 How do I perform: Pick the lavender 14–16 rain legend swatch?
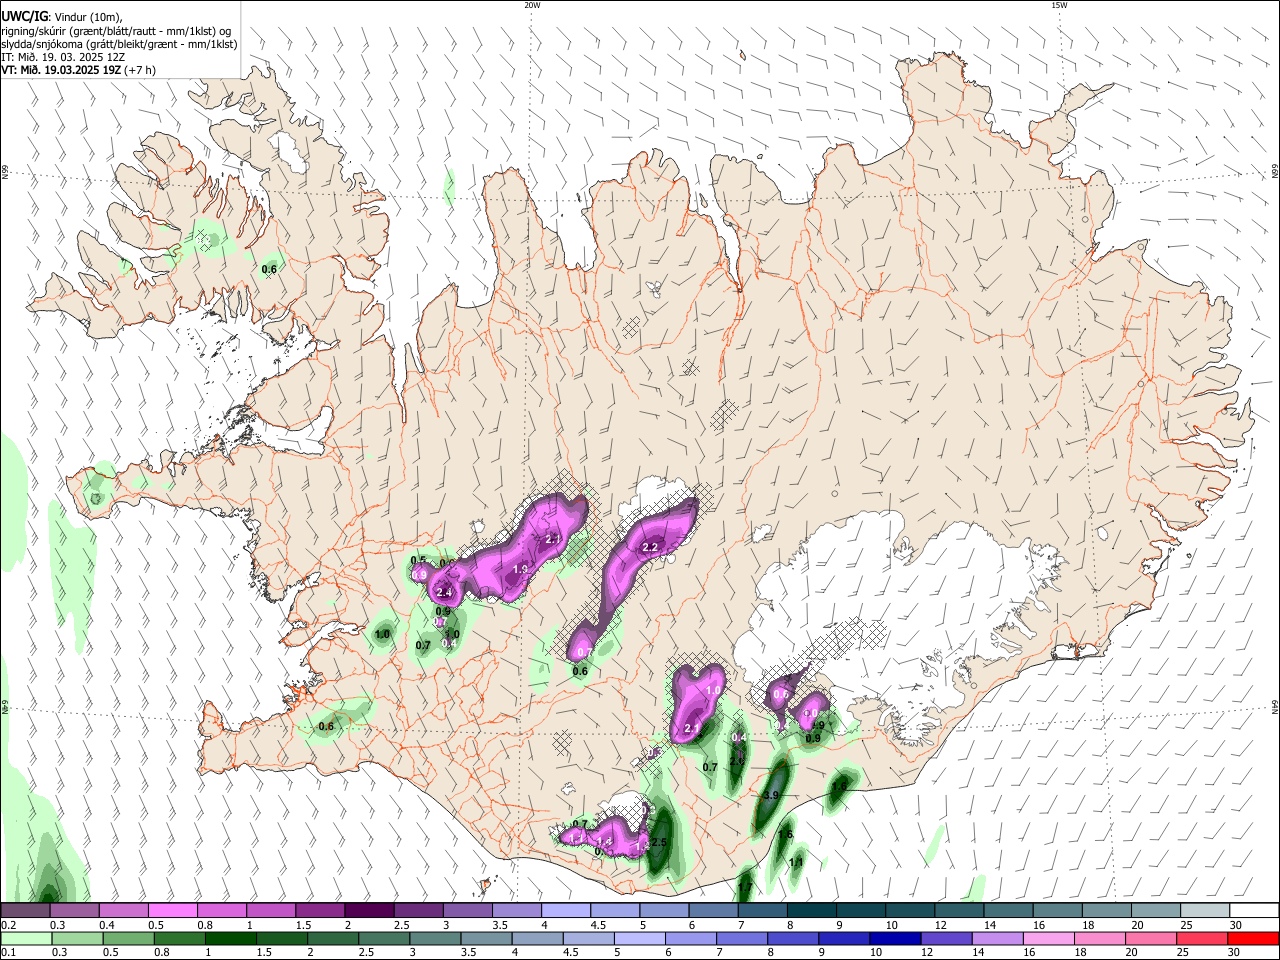(998, 938)
